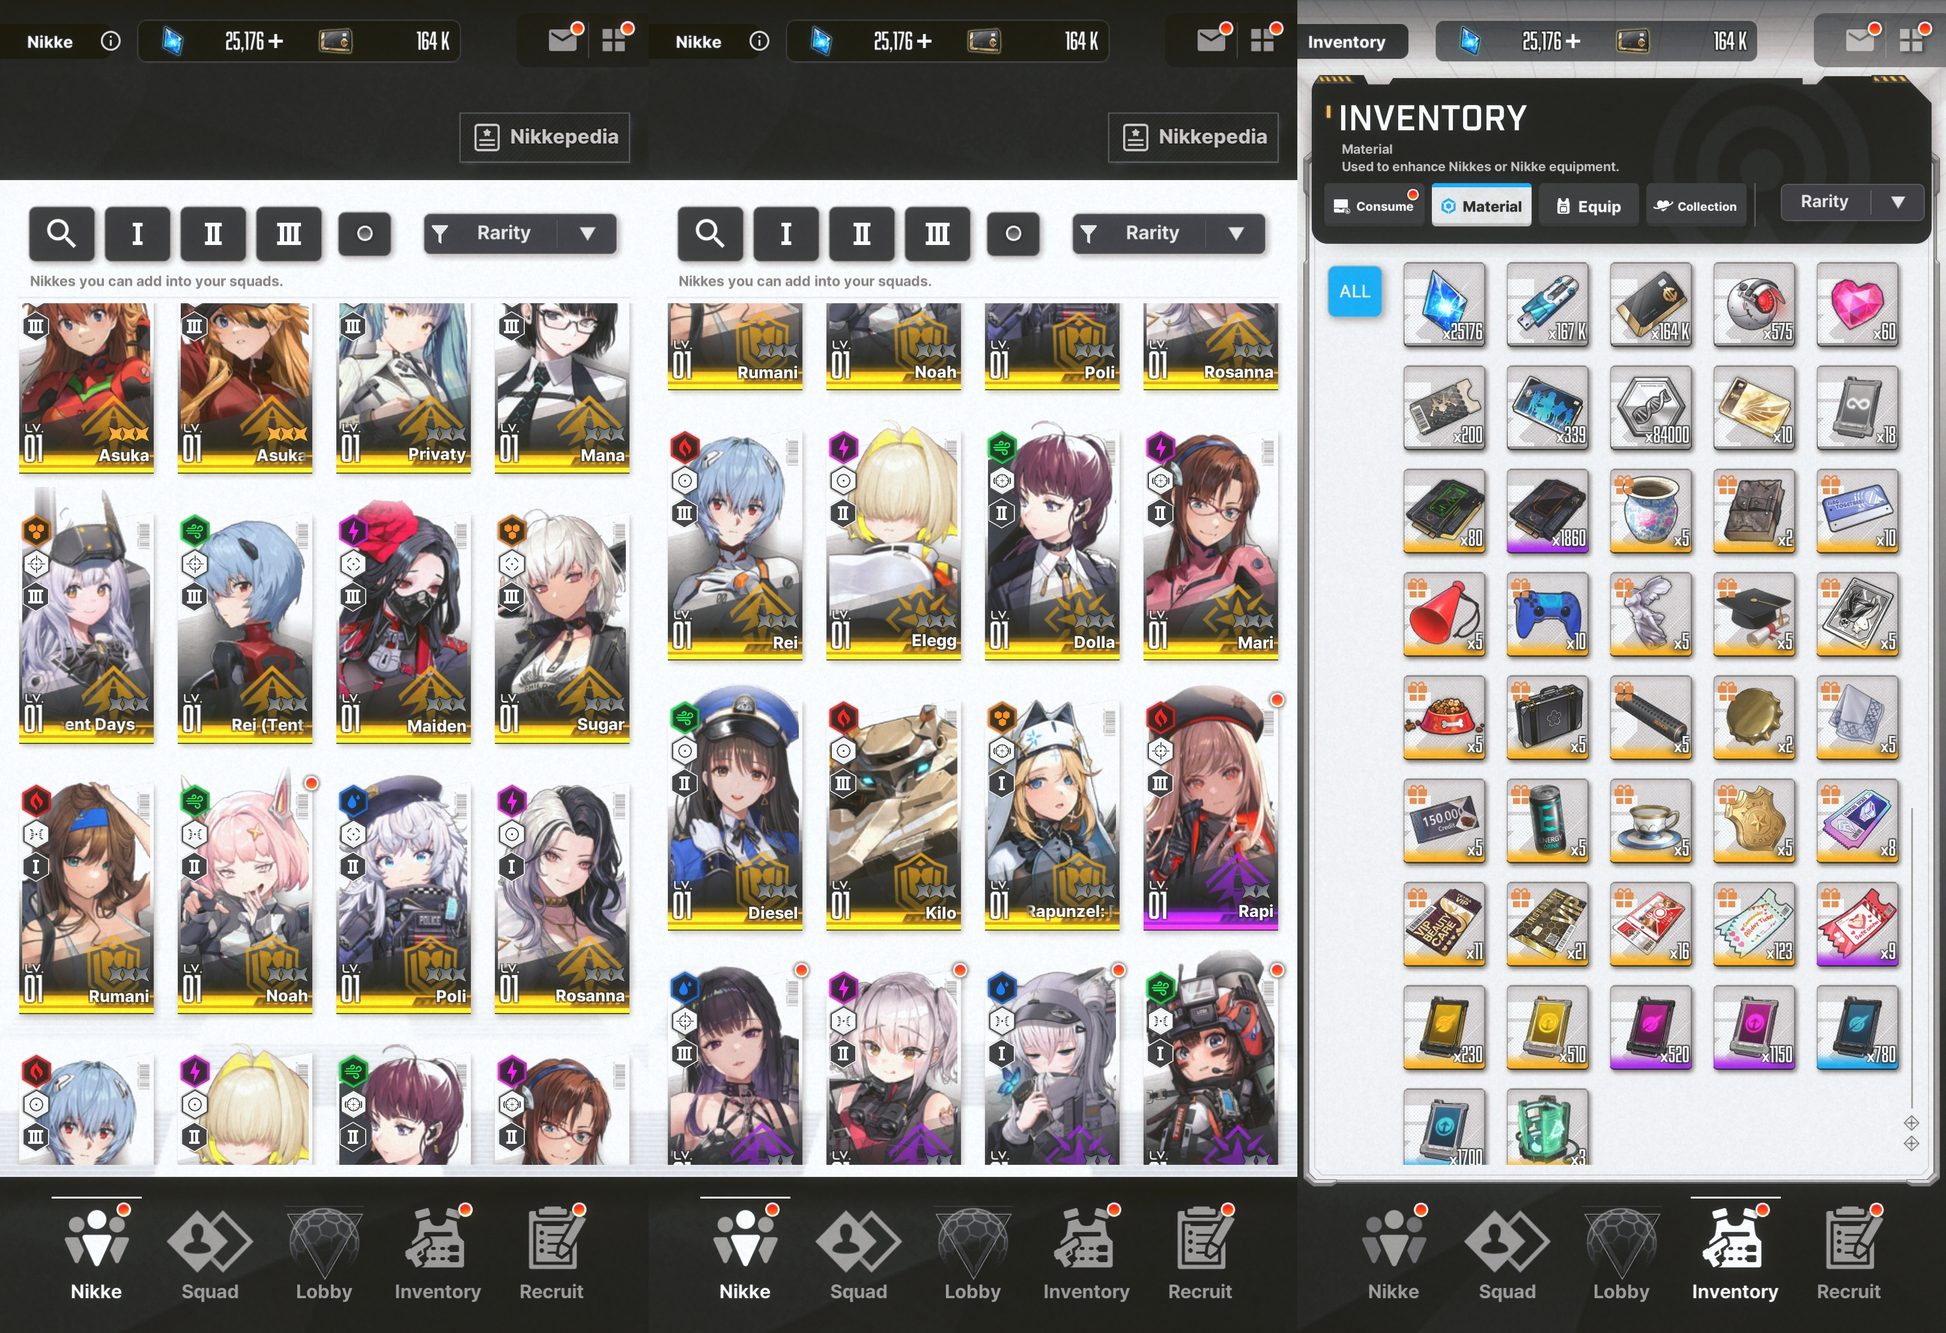Viewport: 1946px width, 1333px height.
Task: Go to Lobby in left bottom bar
Action: click(x=324, y=1255)
